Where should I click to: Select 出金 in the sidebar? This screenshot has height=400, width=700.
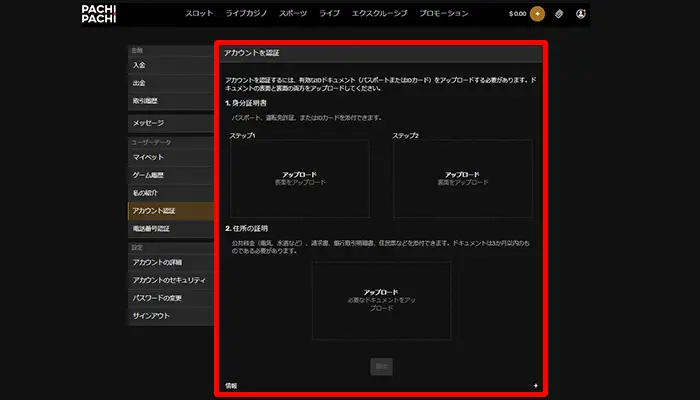point(168,83)
